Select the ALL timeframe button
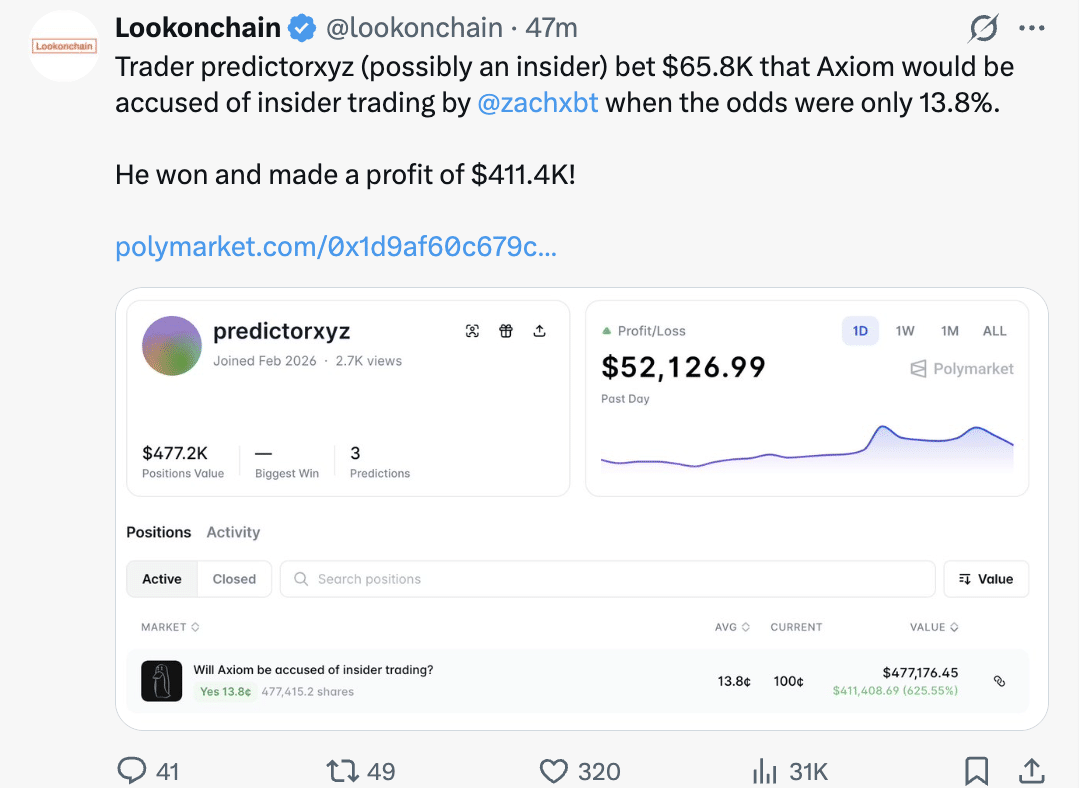 coord(994,330)
